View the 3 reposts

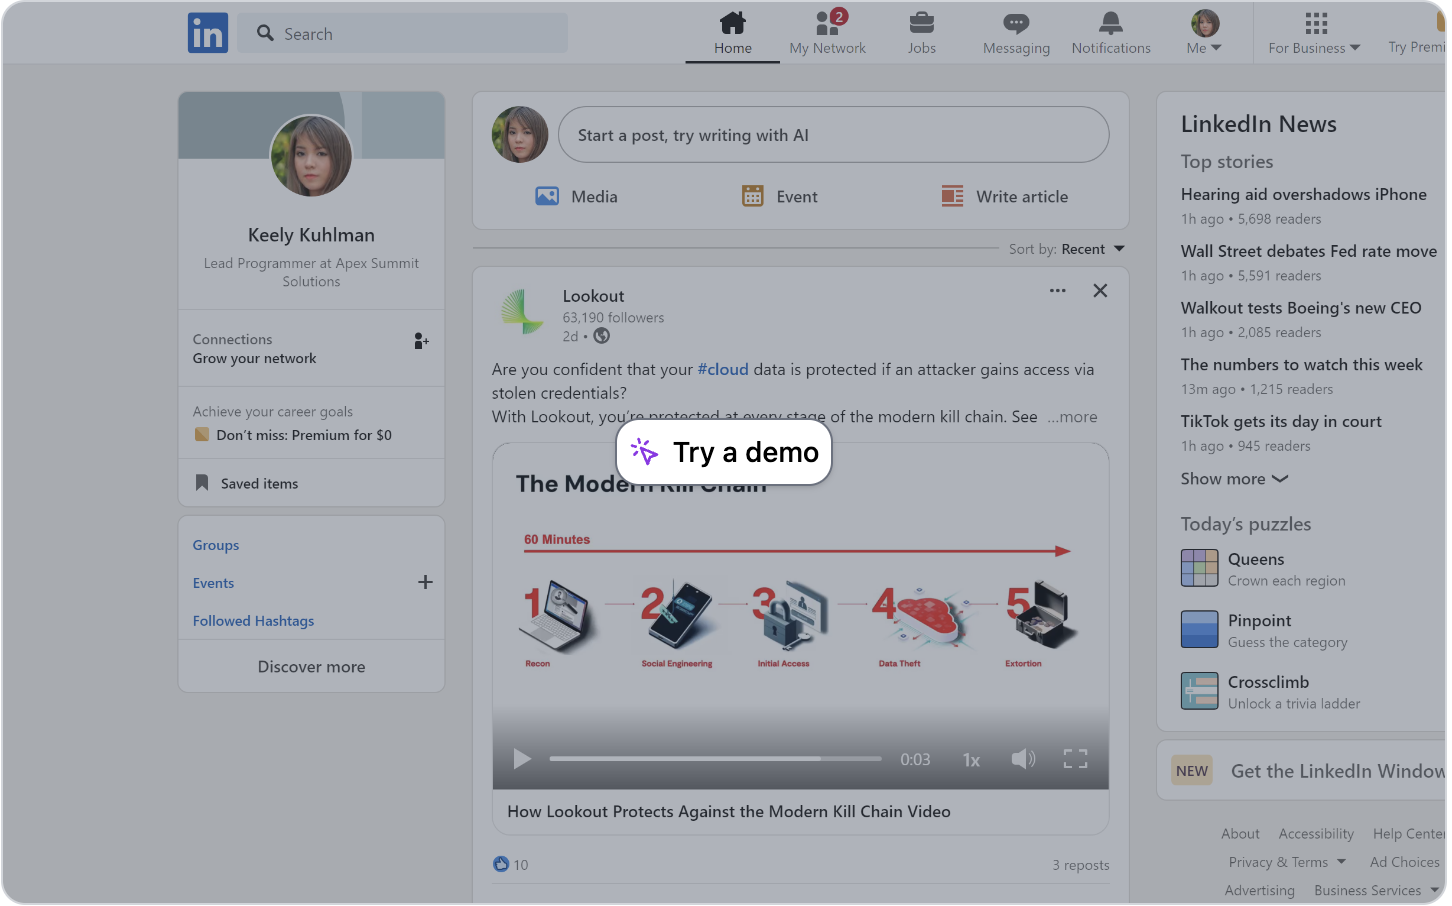click(x=1080, y=865)
